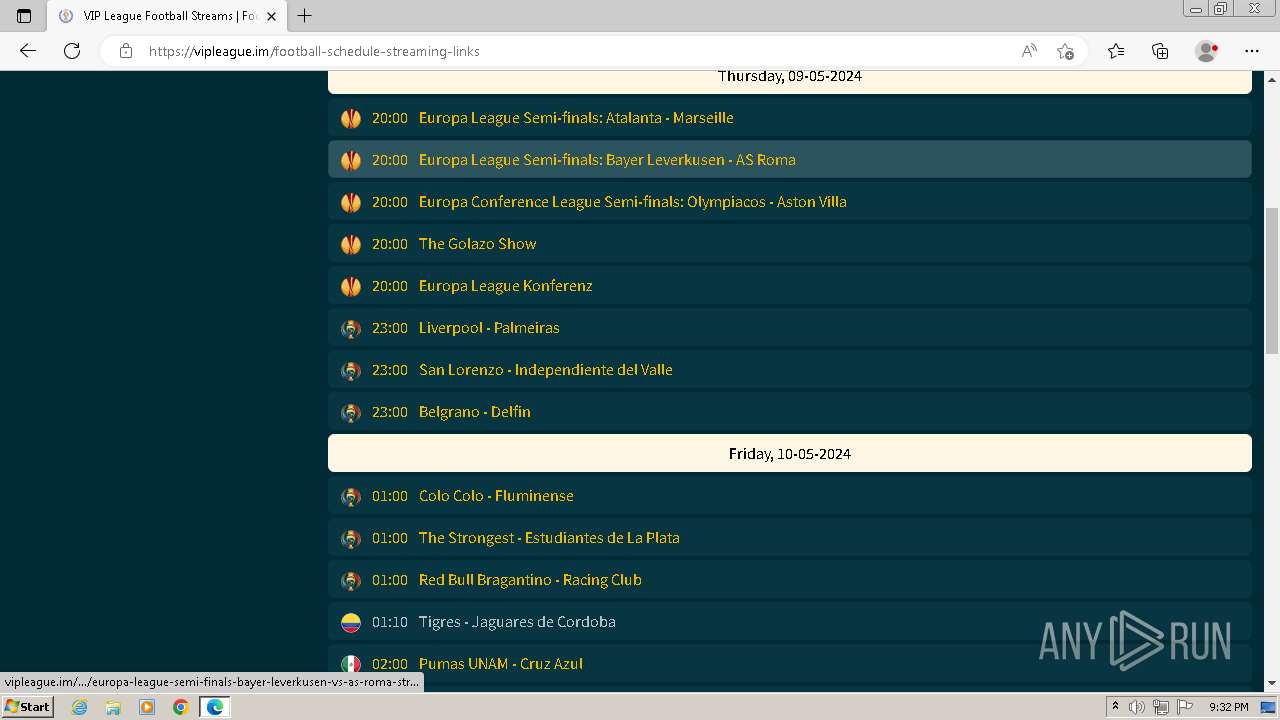This screenshot has height=720, width=1280.
Task: Click Libertadores icon beside Liverpool - Palmeiras
Action: (350, 328)
